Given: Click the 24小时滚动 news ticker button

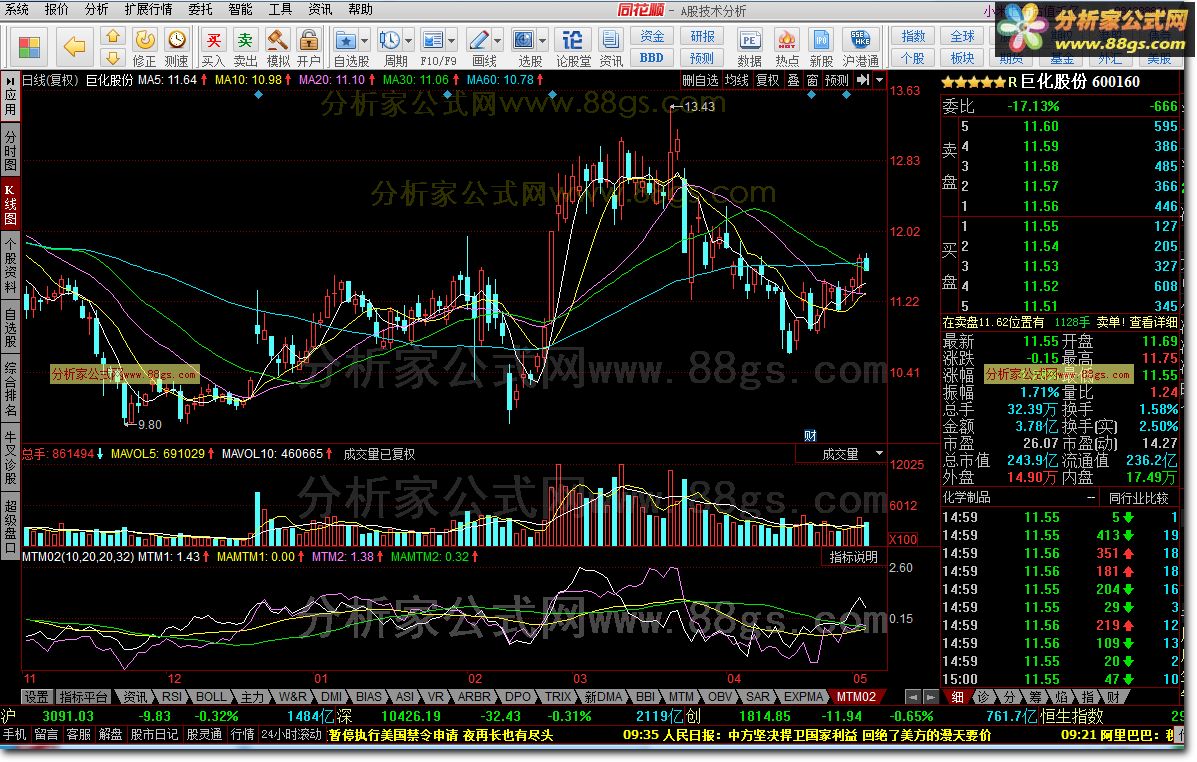Looking at the screenshot, I should click(291, 735).
